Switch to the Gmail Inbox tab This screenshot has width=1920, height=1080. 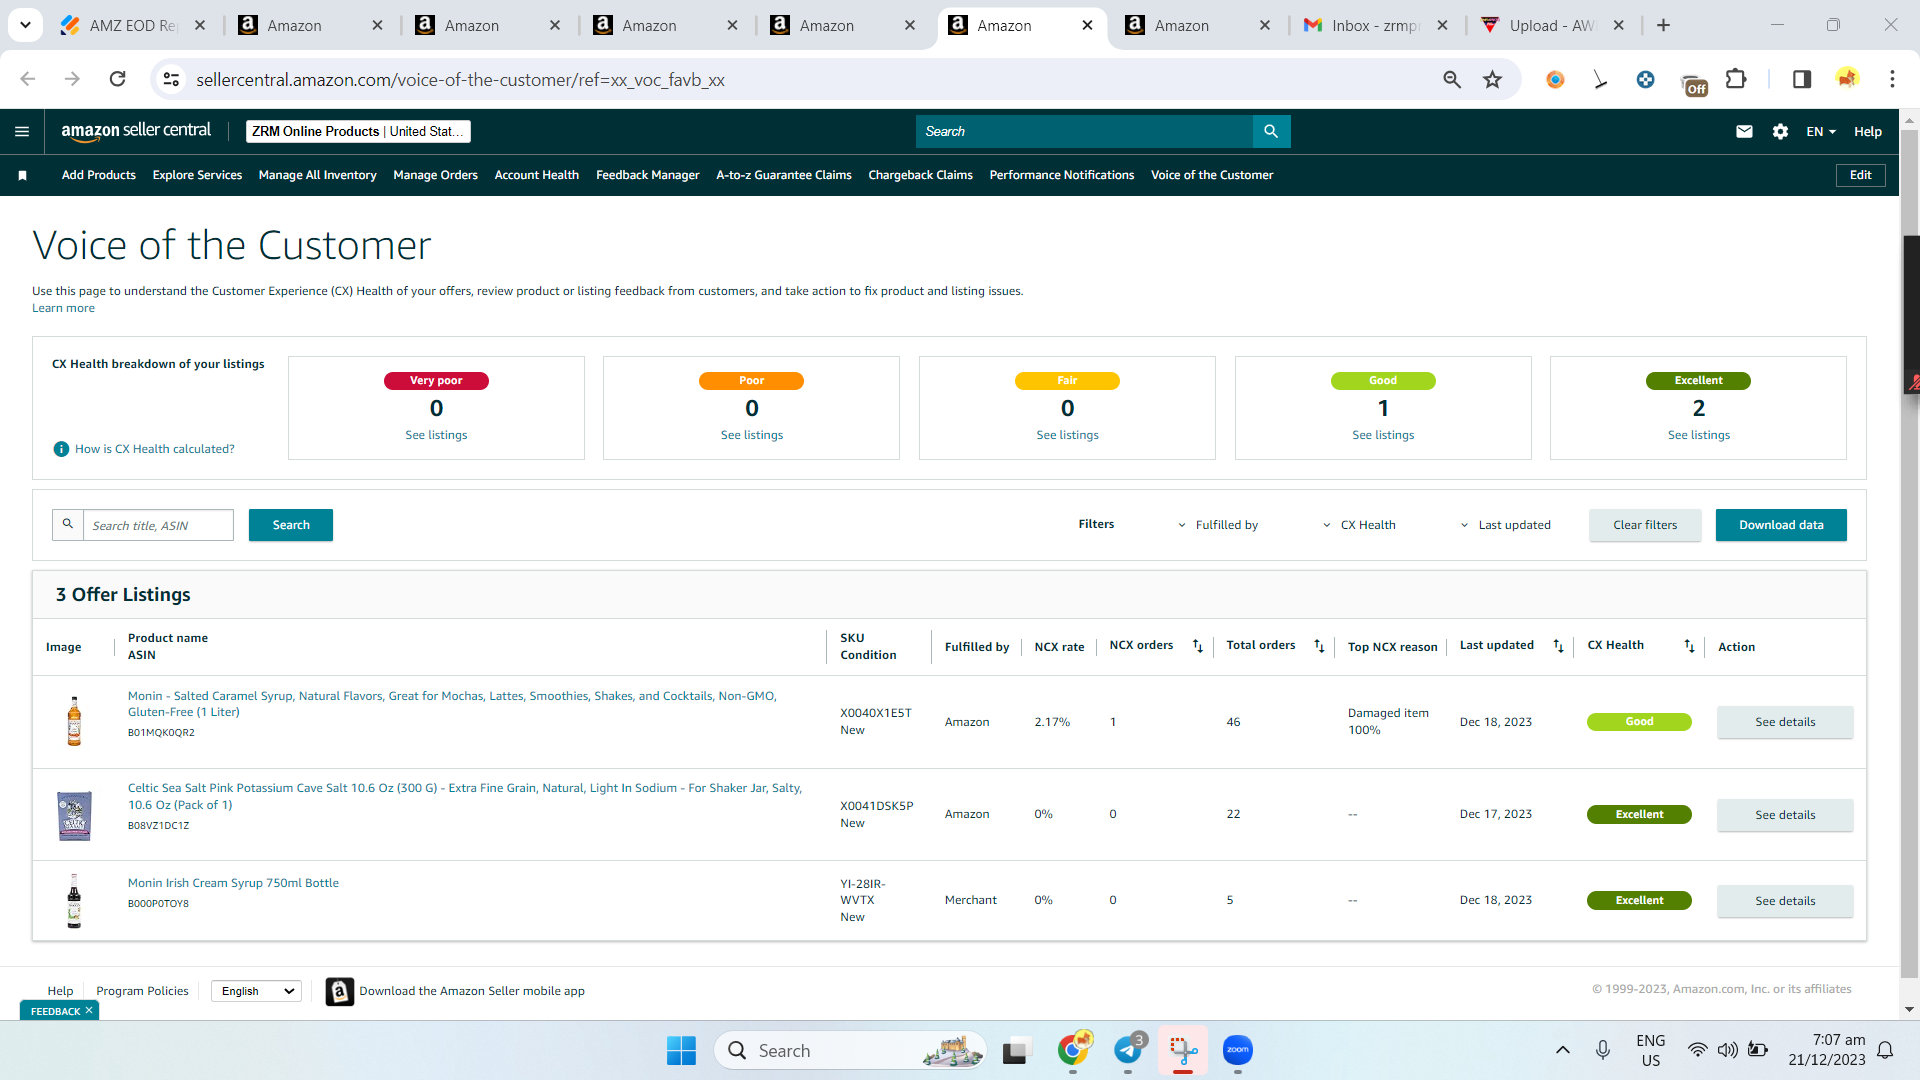click(1376, 25)
